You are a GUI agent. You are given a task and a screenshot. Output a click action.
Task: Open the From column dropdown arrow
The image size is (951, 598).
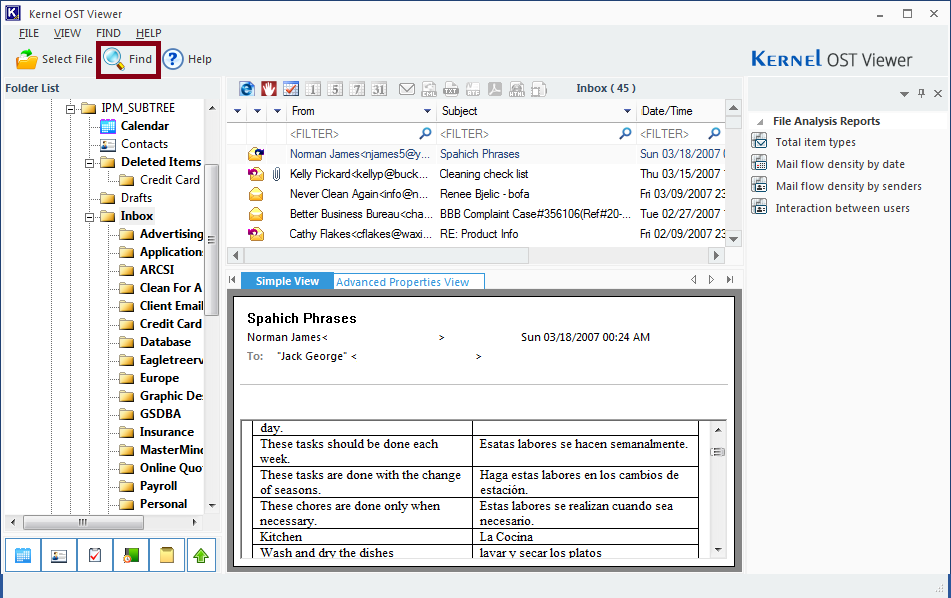[427, 111]
